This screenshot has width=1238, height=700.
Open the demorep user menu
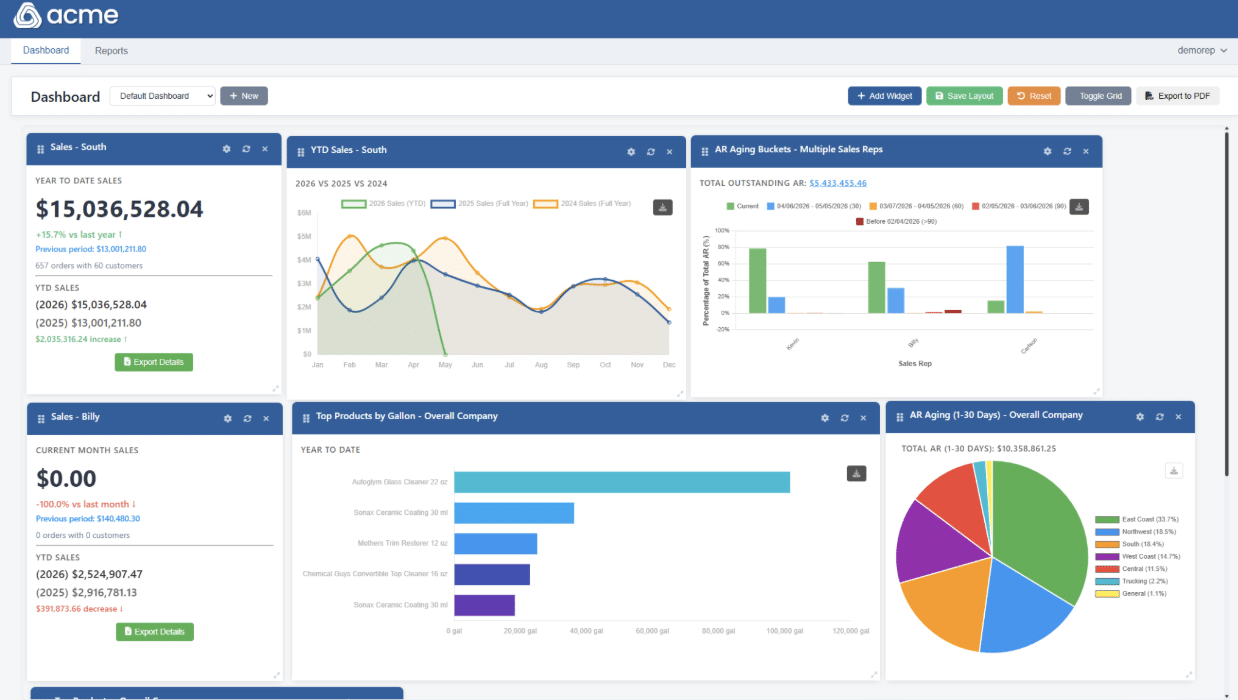coord(1203,50)
